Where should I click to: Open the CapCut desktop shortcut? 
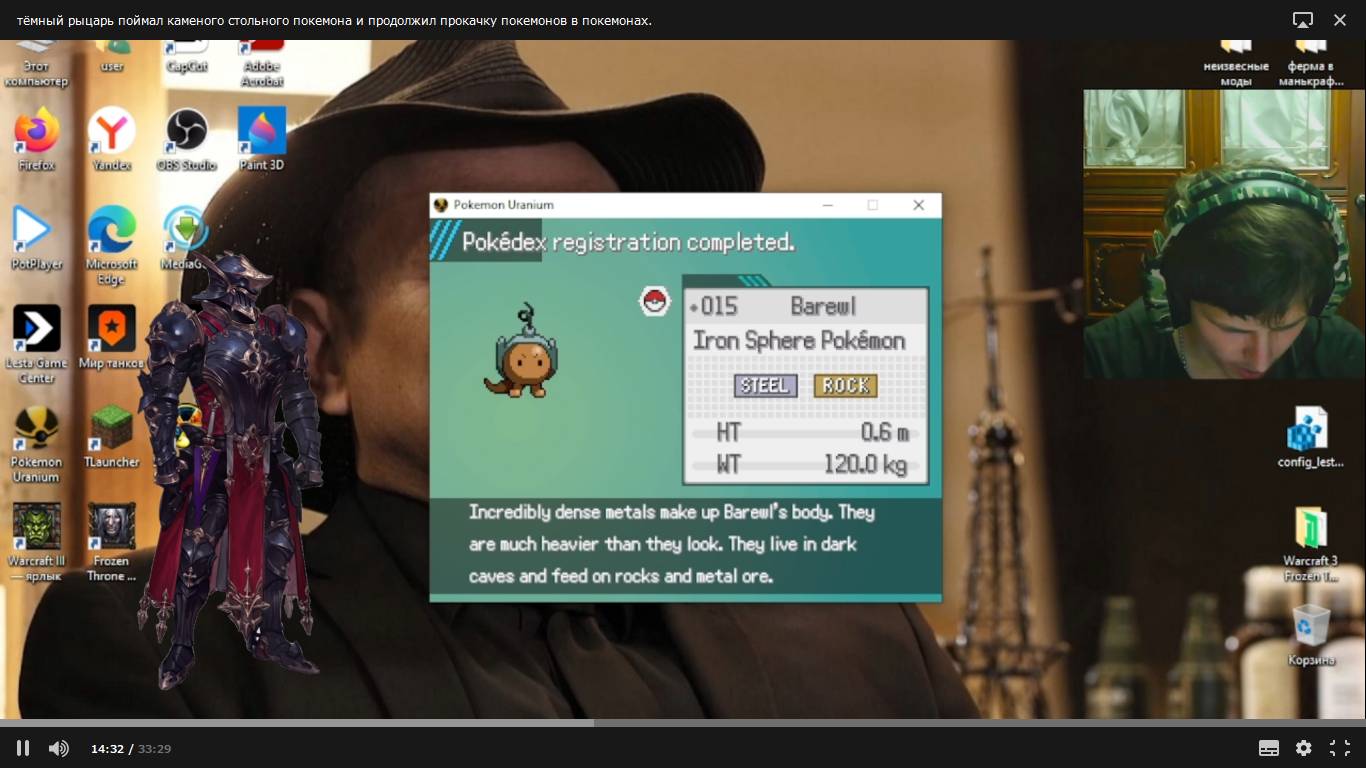pyautogui.click(x=186, y=56)
